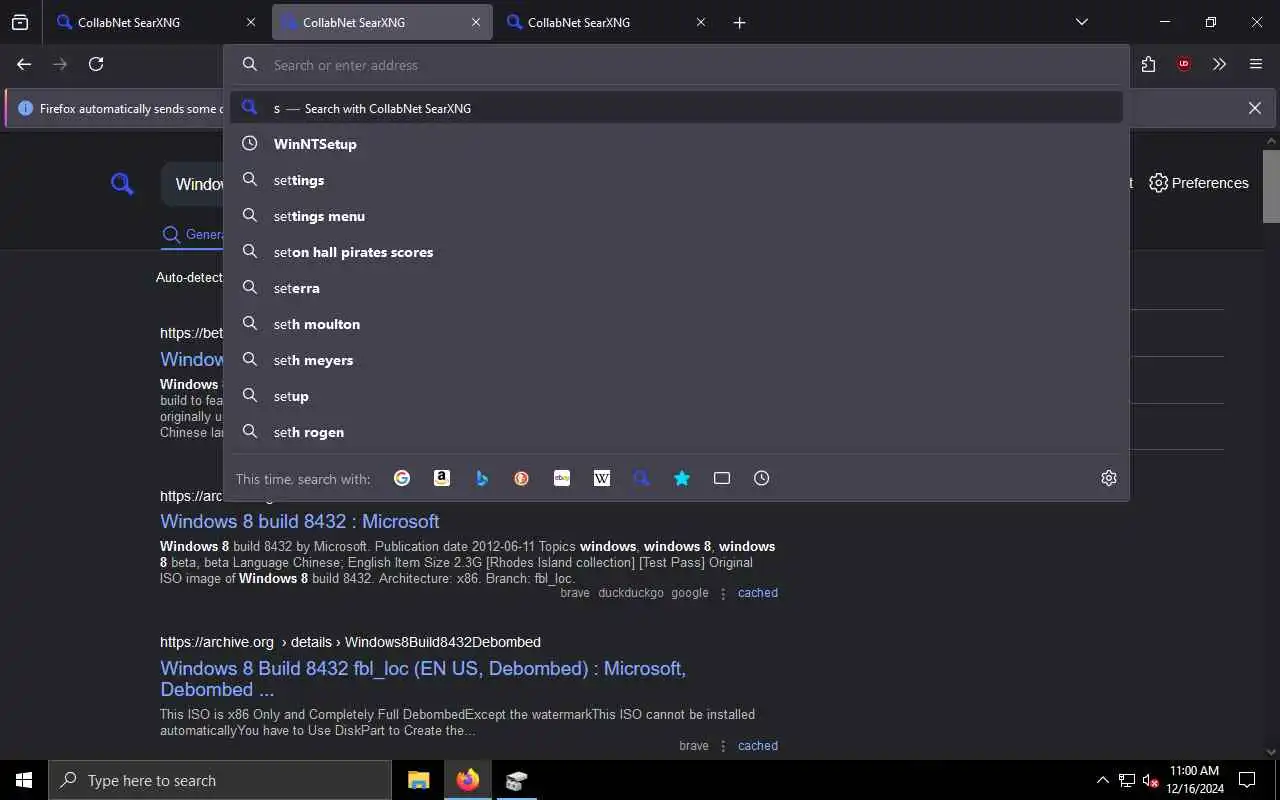Search history using the clock icon
1280x800 pixels.
coord(762,478)
